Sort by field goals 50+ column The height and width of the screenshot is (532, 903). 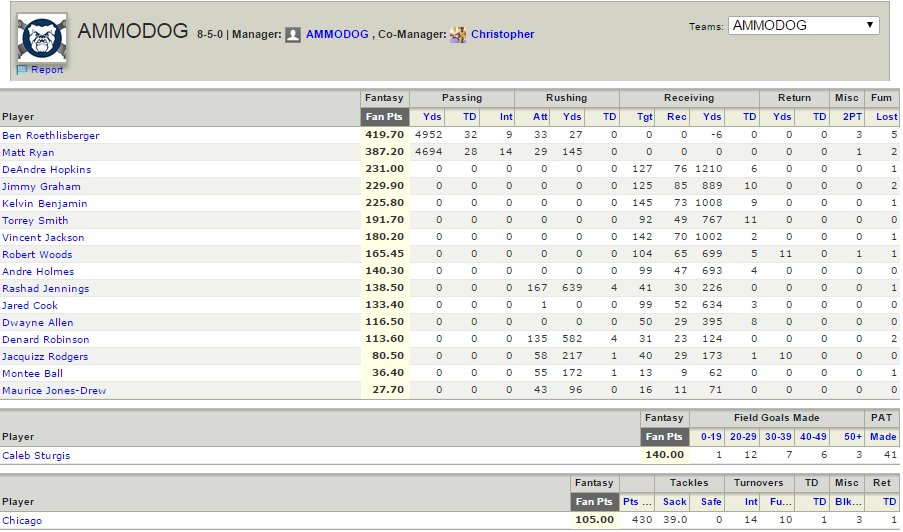pos(853,437)
